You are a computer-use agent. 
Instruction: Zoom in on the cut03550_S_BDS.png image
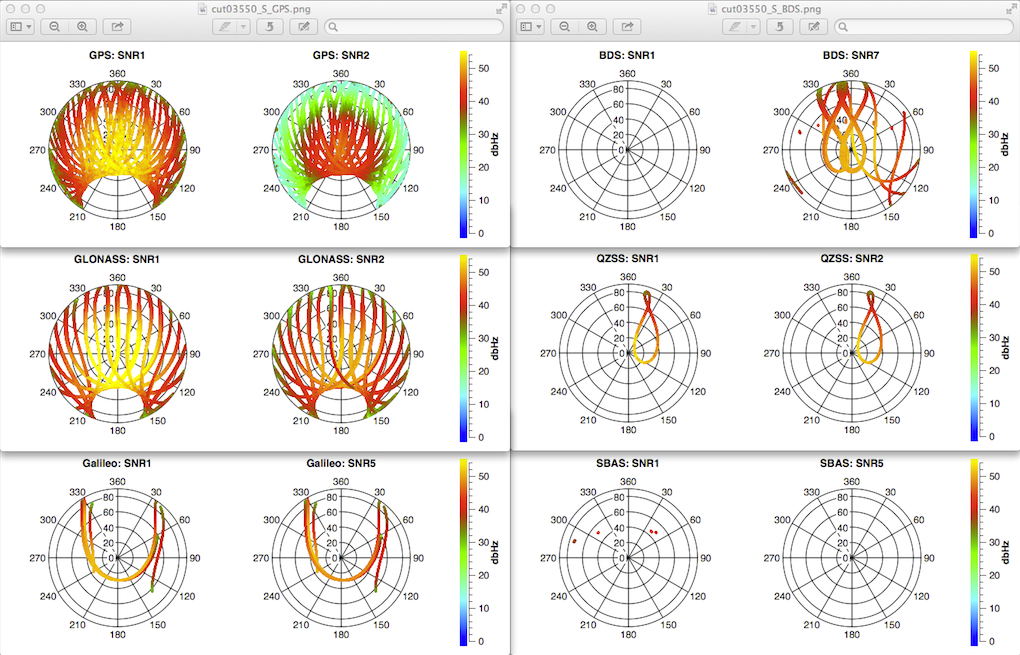[x=595, y=27]
